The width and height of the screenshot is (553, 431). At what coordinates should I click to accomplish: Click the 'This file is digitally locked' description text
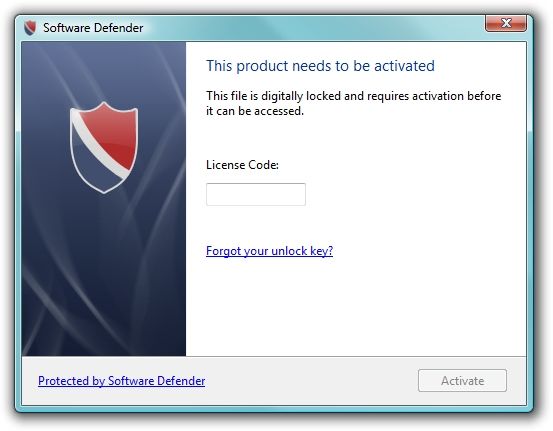[353, 103]
